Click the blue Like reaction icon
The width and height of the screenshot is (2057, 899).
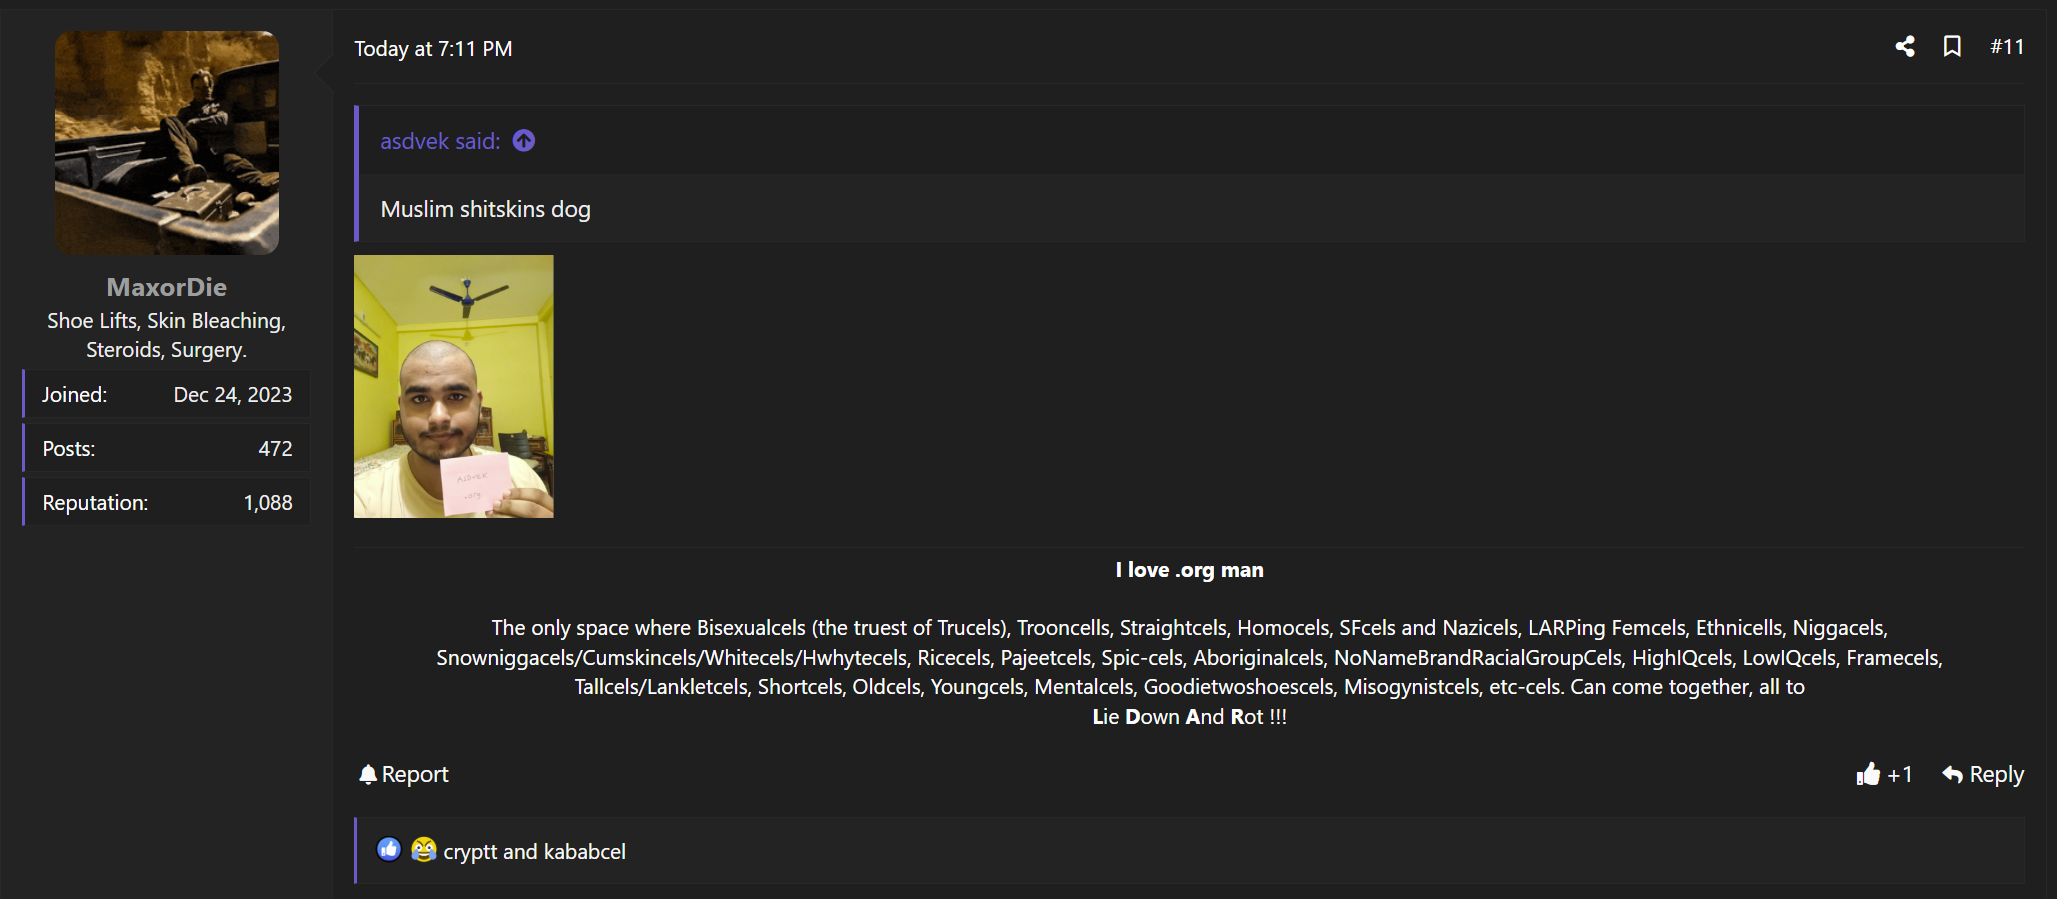pyautogui.click(x=389, y=850)
